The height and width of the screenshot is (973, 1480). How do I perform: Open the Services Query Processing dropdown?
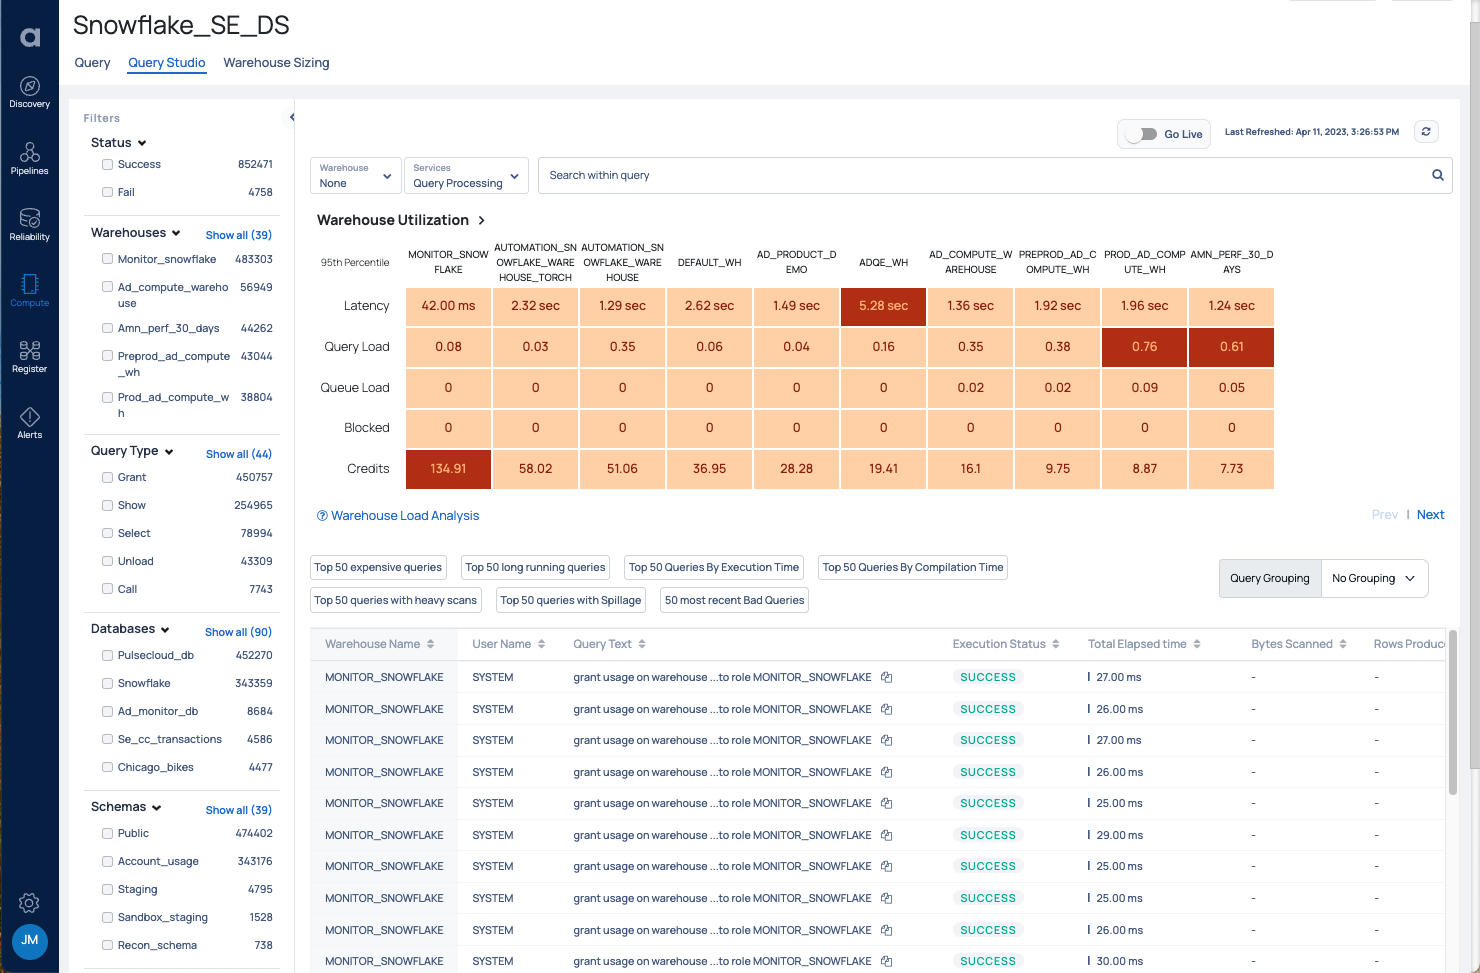[467, 175]
